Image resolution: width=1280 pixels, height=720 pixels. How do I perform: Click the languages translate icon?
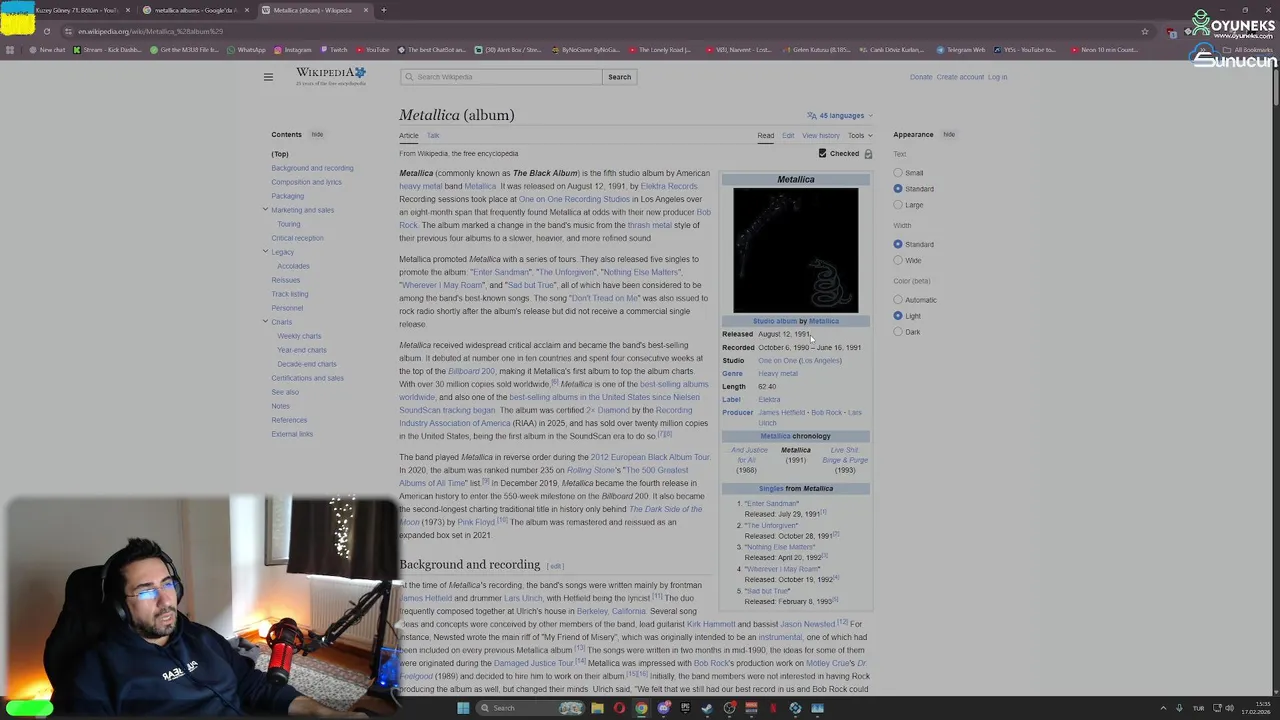(x=812, y=115)
